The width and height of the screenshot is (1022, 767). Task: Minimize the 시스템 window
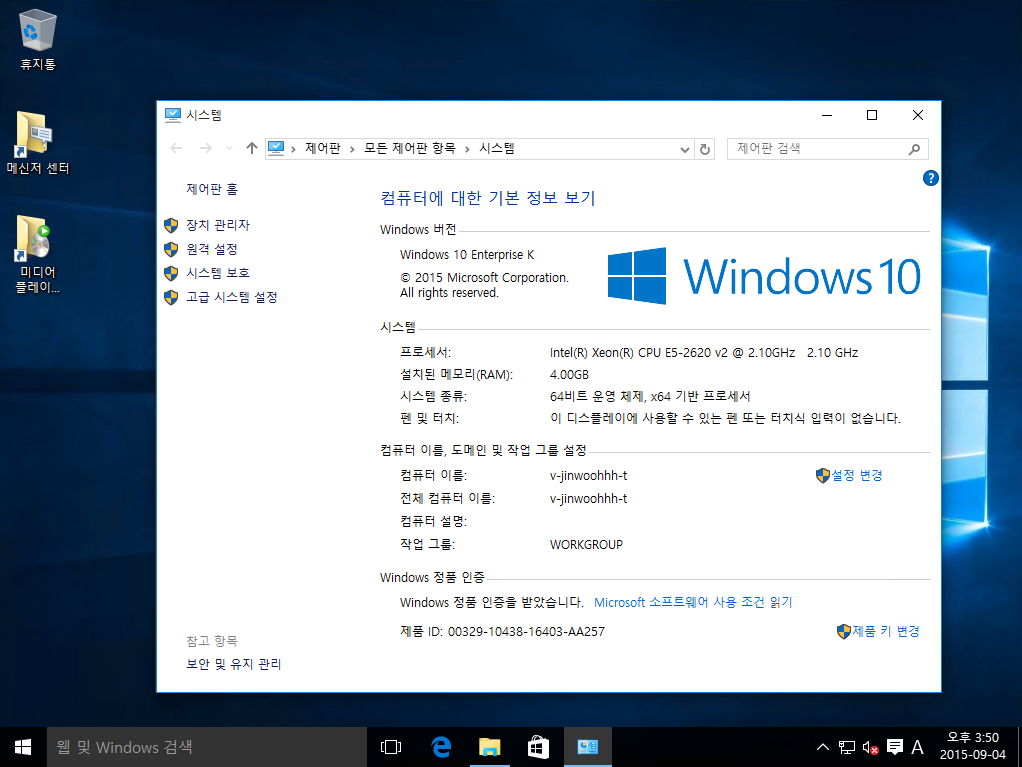(827, 115)
